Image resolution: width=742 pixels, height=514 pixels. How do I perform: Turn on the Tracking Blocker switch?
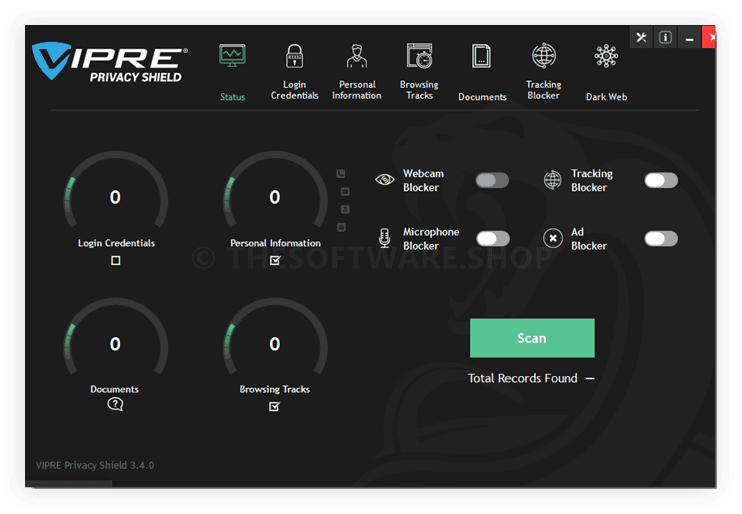(661, 180)
